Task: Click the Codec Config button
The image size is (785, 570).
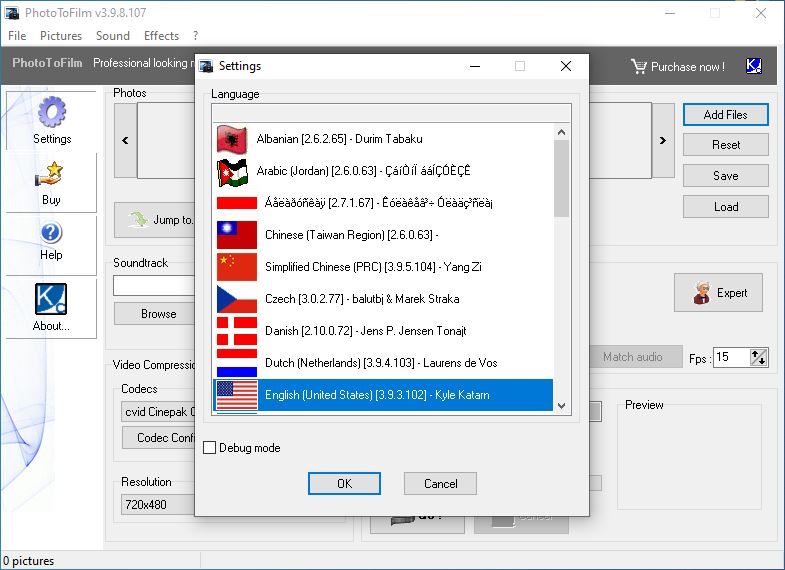Action: [x=159, y=438]
